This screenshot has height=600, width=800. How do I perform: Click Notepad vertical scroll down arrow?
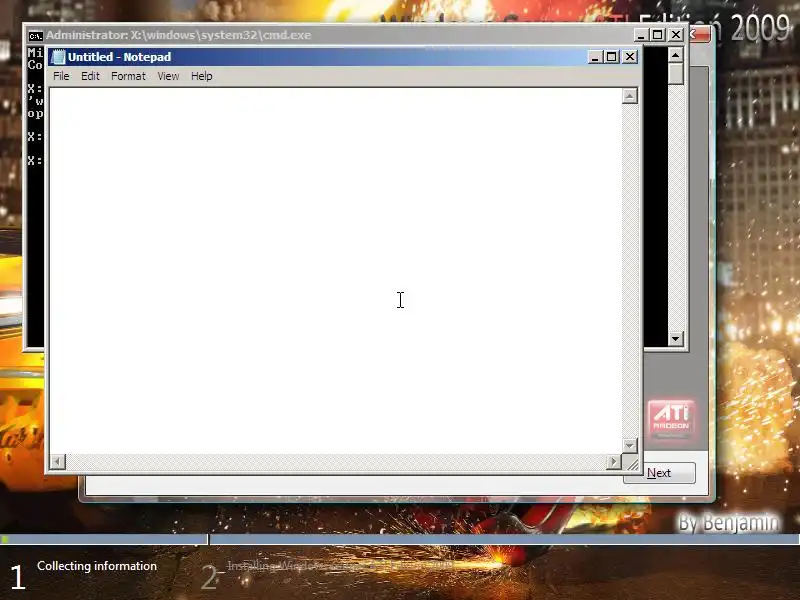coord(630,445)
